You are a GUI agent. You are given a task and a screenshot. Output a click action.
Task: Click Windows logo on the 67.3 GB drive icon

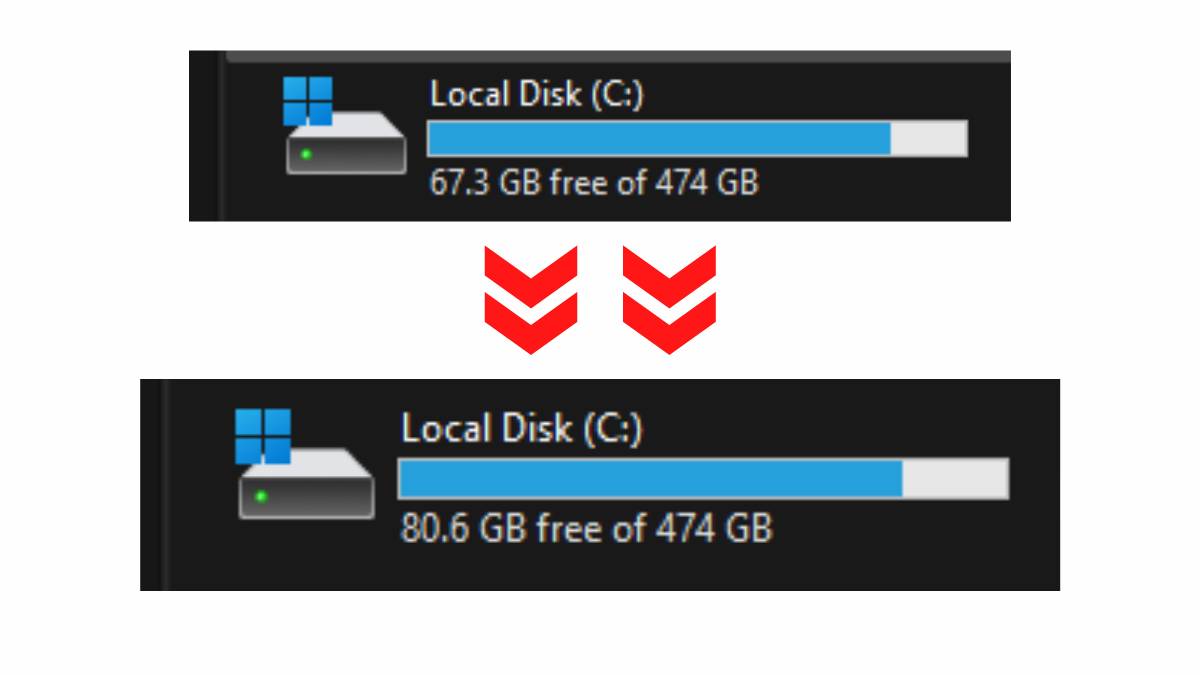[x=307, y=101]
